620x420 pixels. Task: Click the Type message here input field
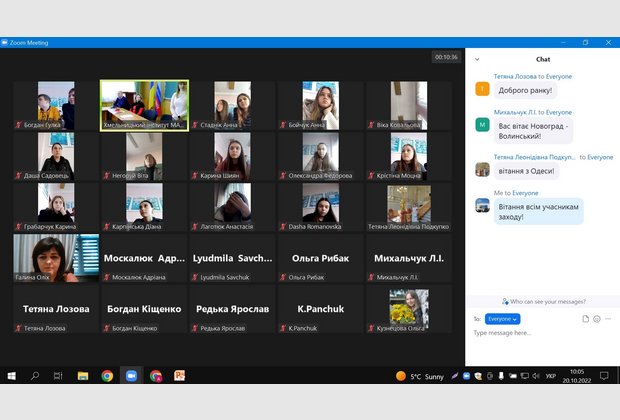[x=540, y=333]
